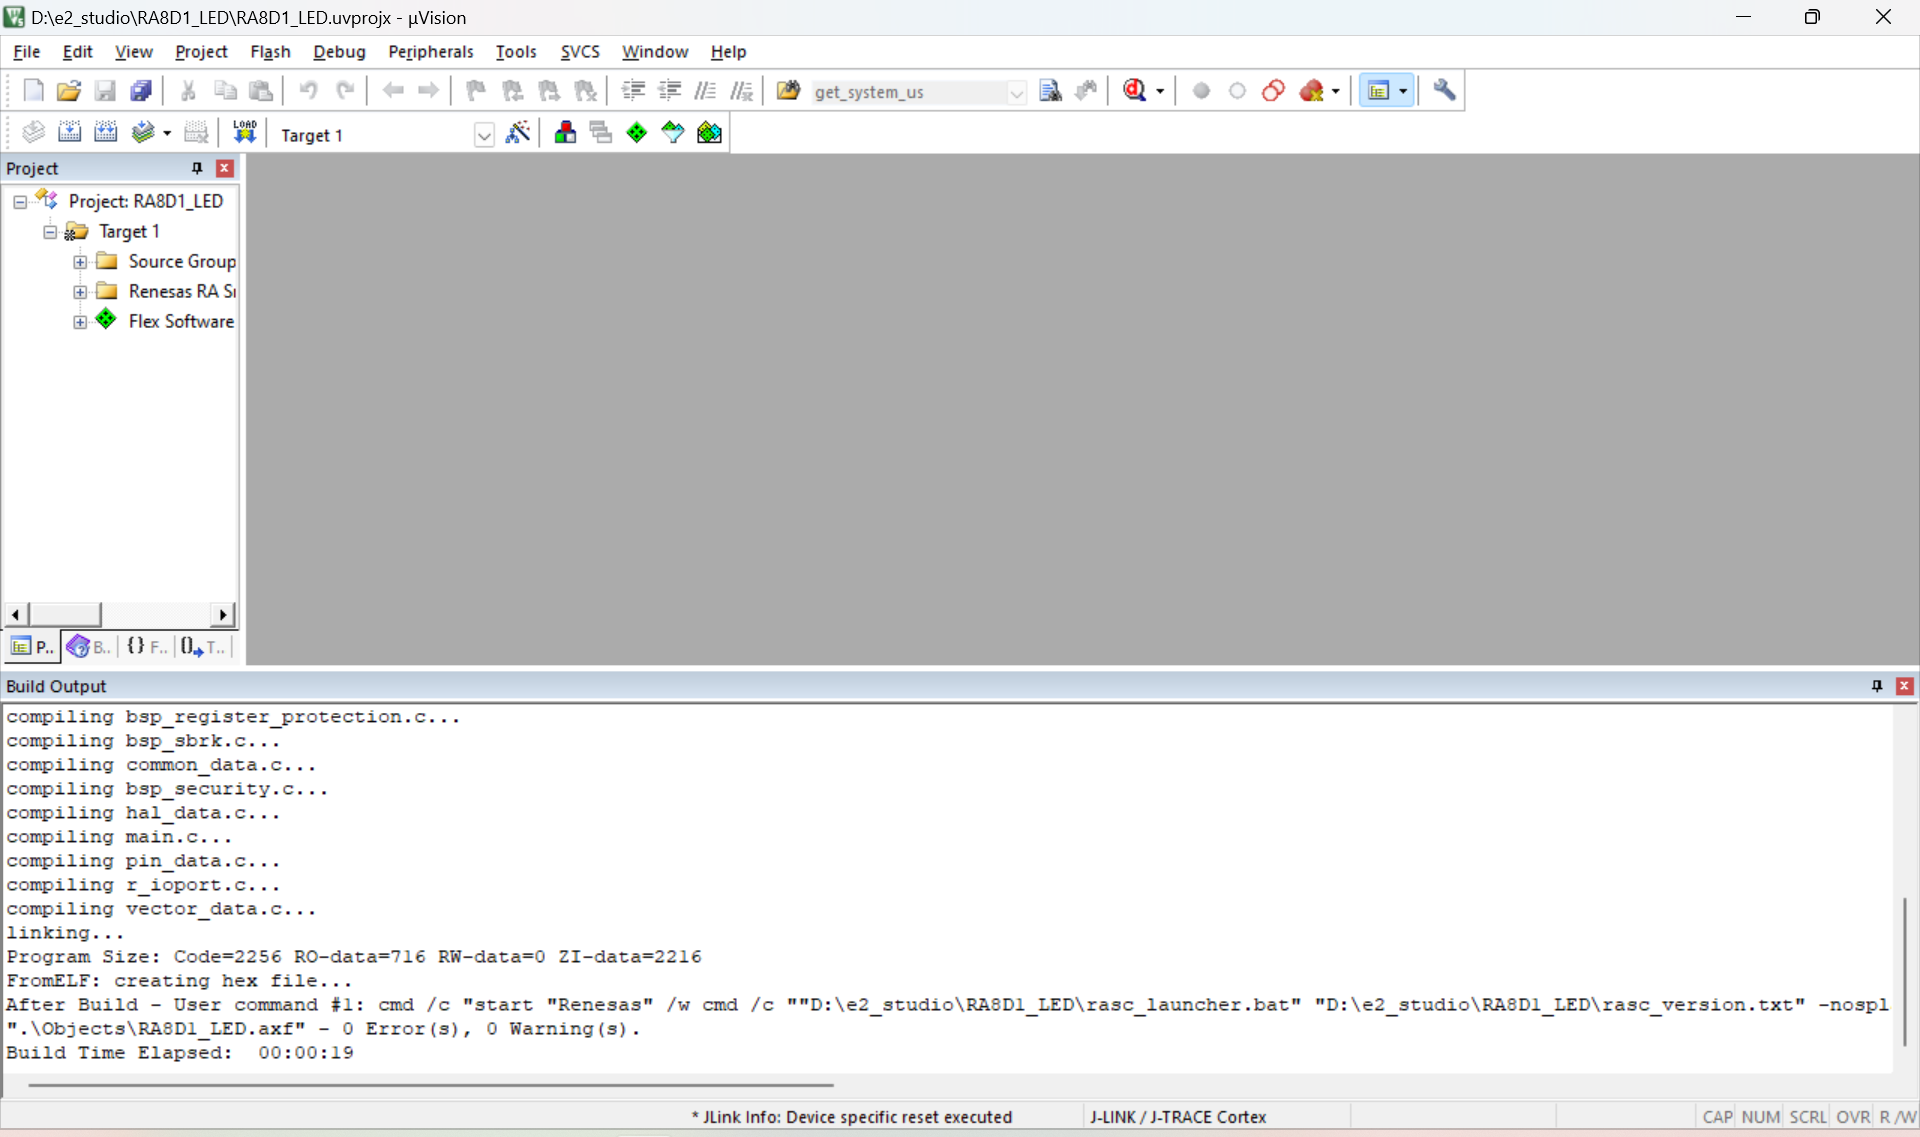Click the Build Output horizontal scrollbar

431,1085
